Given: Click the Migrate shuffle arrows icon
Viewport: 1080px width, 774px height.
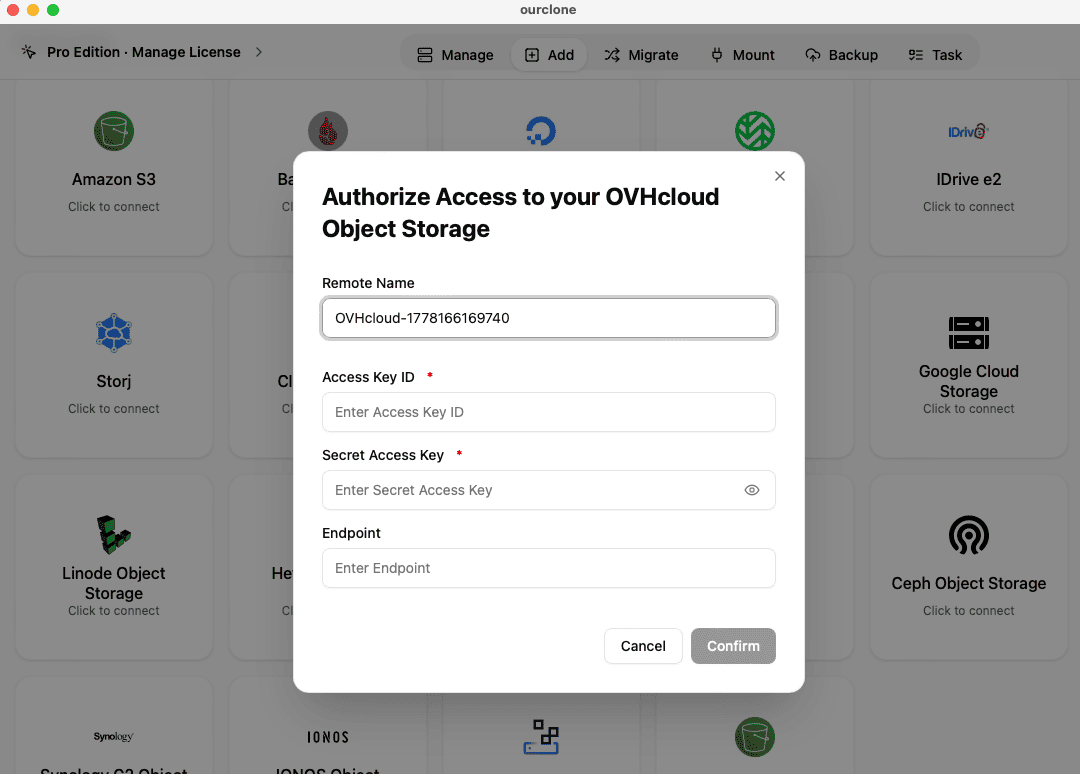Looking at the screenshot, I should click(612, 55).
